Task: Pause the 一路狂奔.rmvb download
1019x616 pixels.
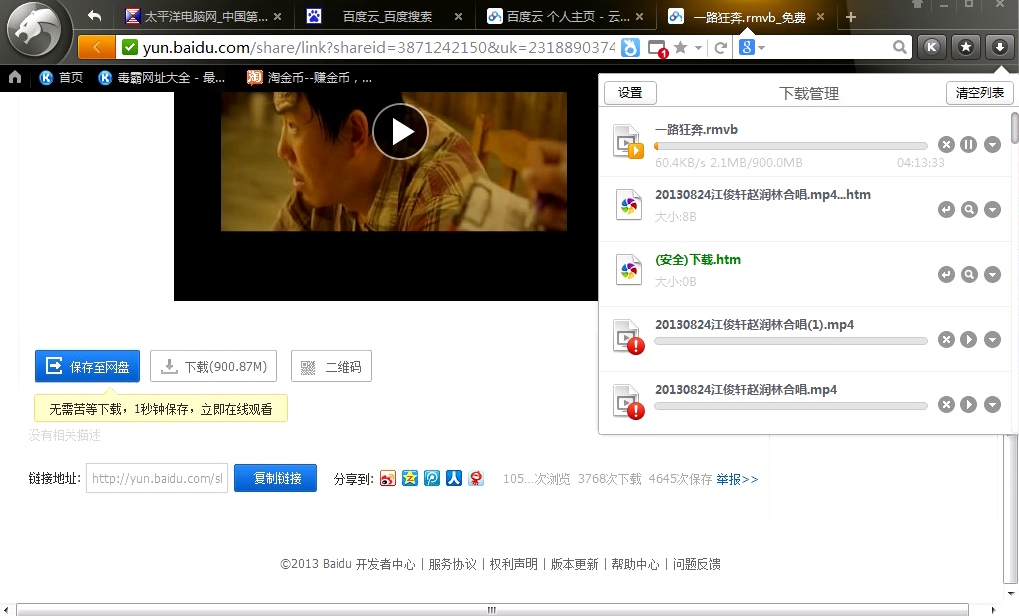Action: [x=968, y=144]
